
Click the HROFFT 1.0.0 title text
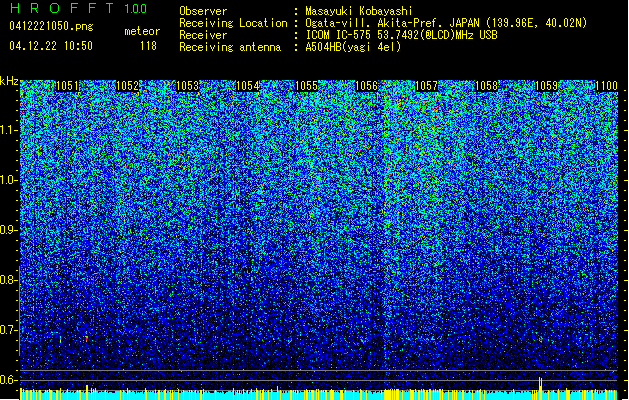(79, 8)
